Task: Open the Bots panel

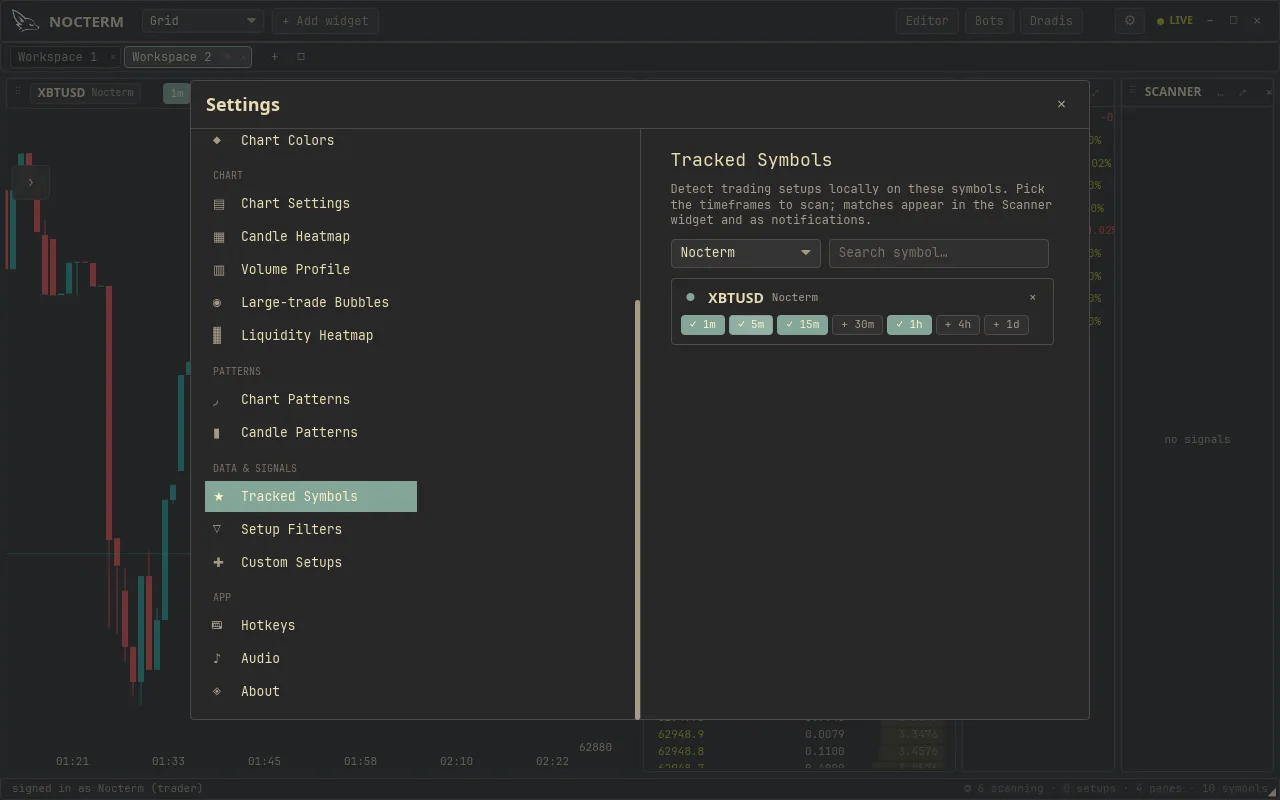Action: (989, 21)
